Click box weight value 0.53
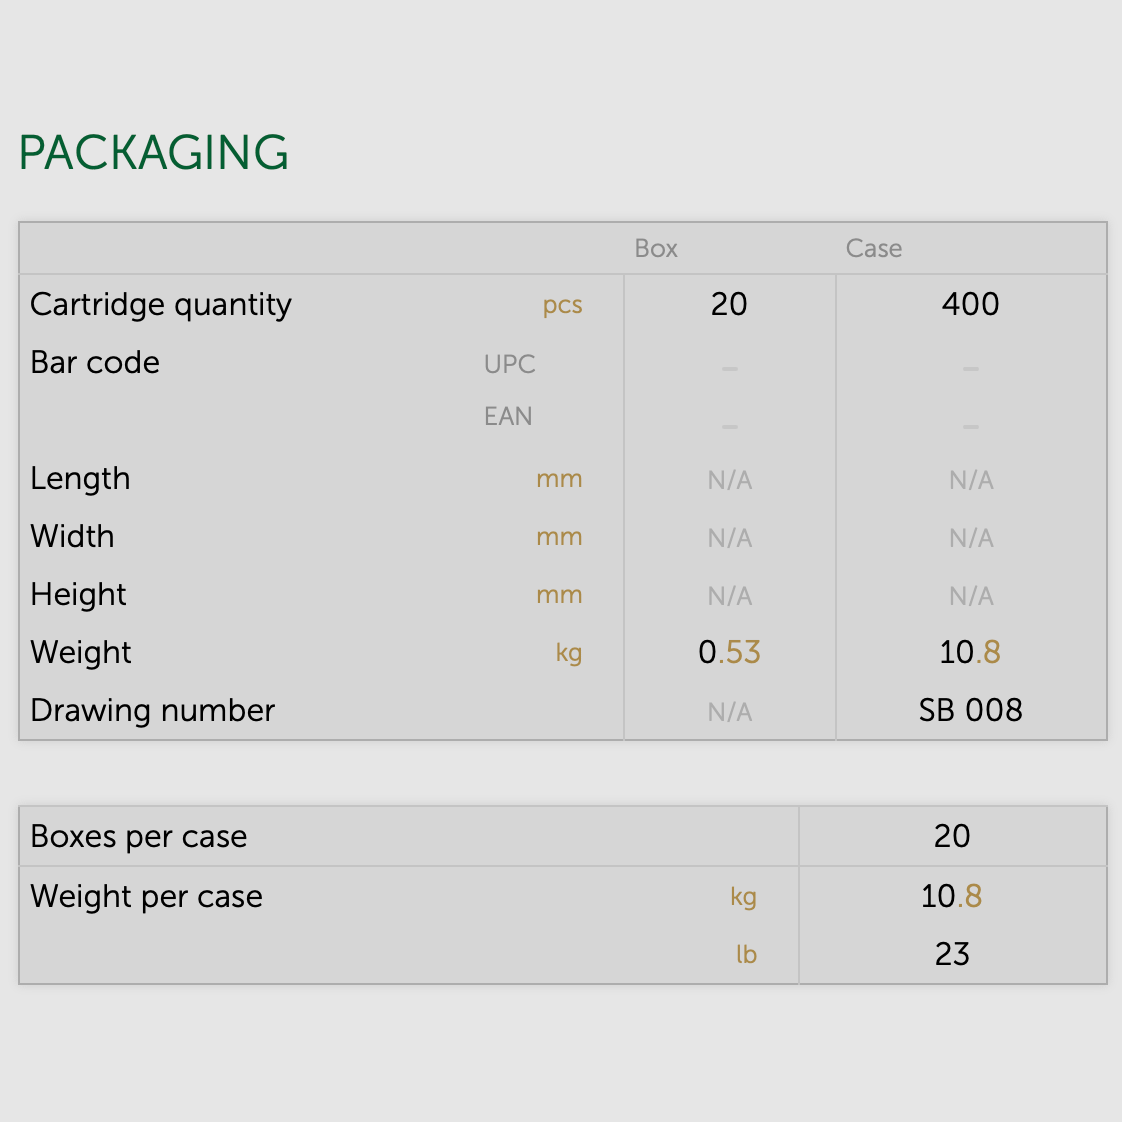The width and height of the screenshot is (1122, 1122). tap(729, 652)
